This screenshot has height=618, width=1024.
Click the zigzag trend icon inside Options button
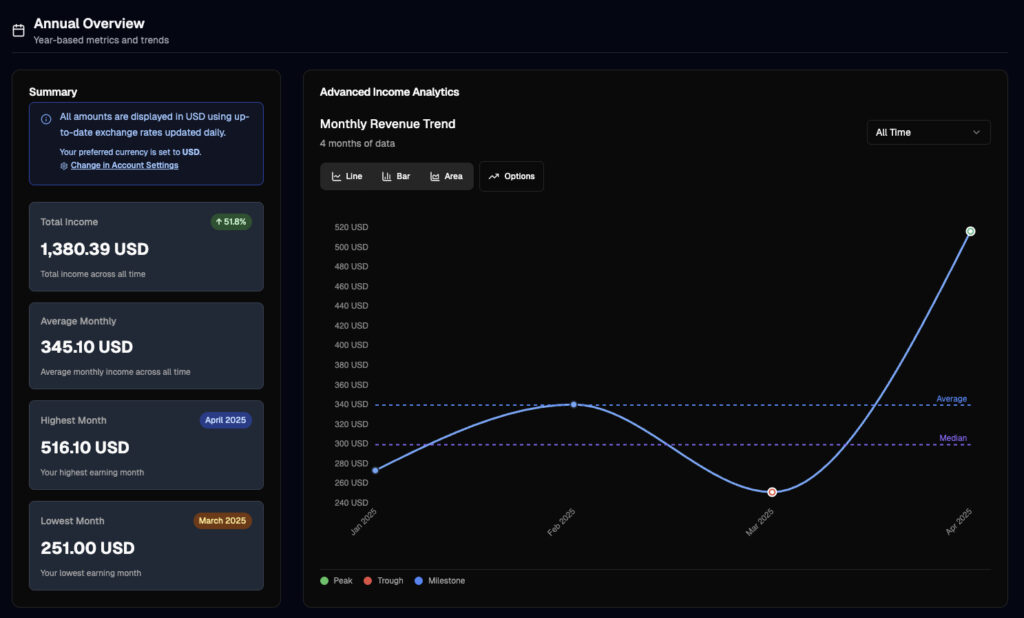[493, 176]
